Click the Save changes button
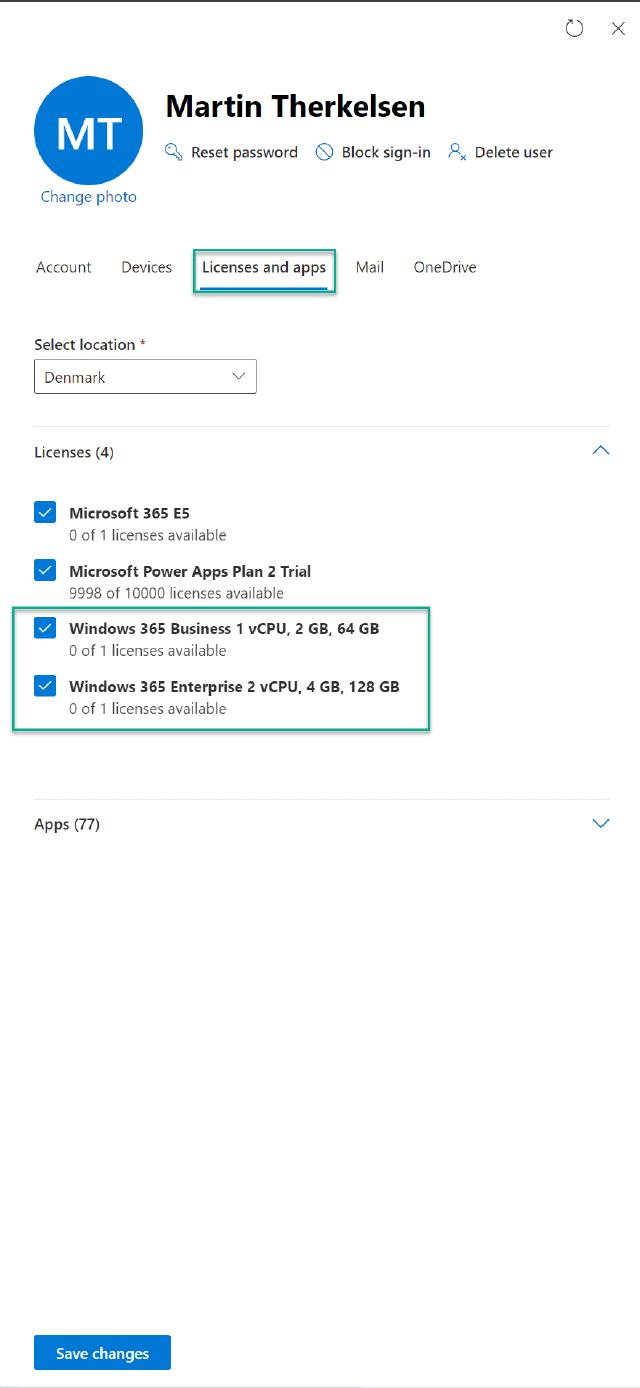Screen dimensions: 640x1388 102,1353
